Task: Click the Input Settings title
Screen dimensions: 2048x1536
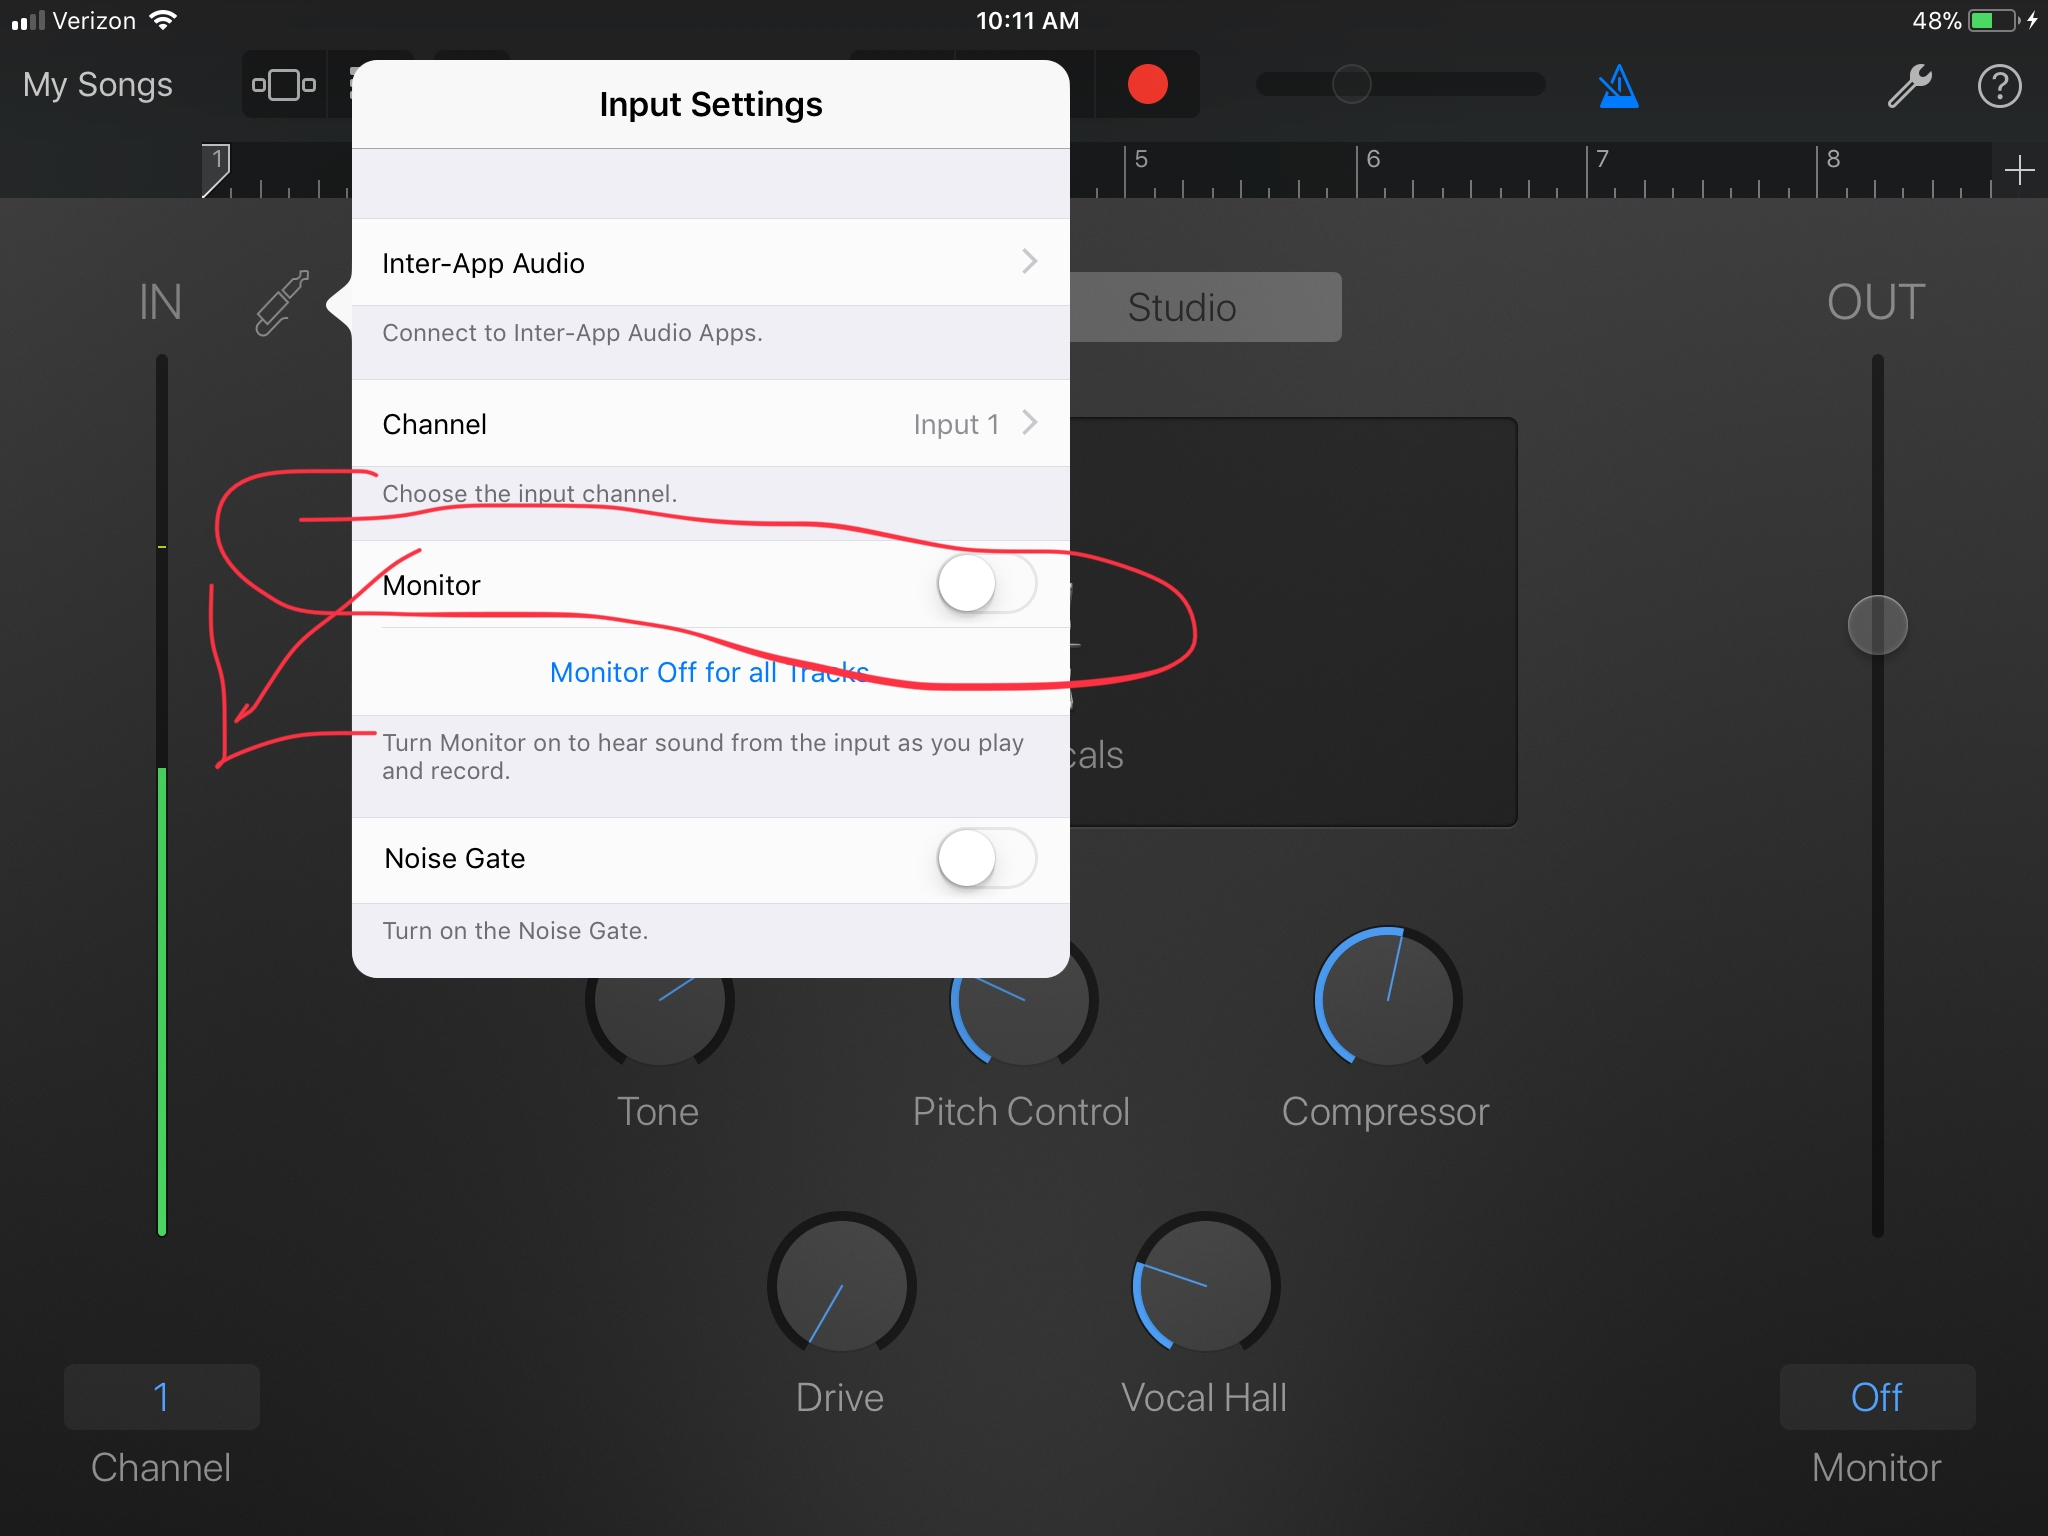Action: pyautogui.click(x=710, y=104)
